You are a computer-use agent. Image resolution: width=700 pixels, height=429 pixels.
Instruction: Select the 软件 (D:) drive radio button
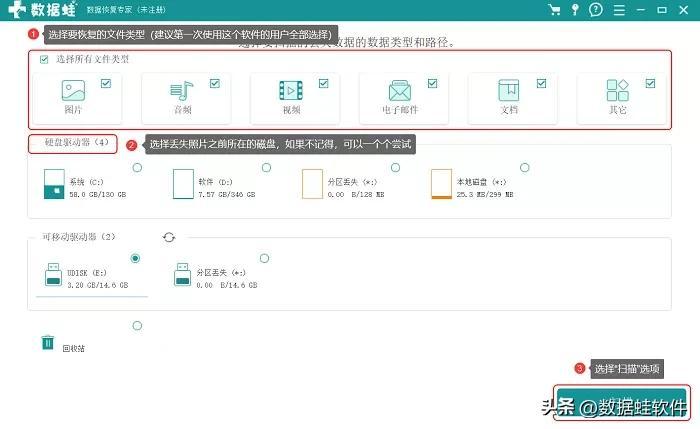pos(267,167)
